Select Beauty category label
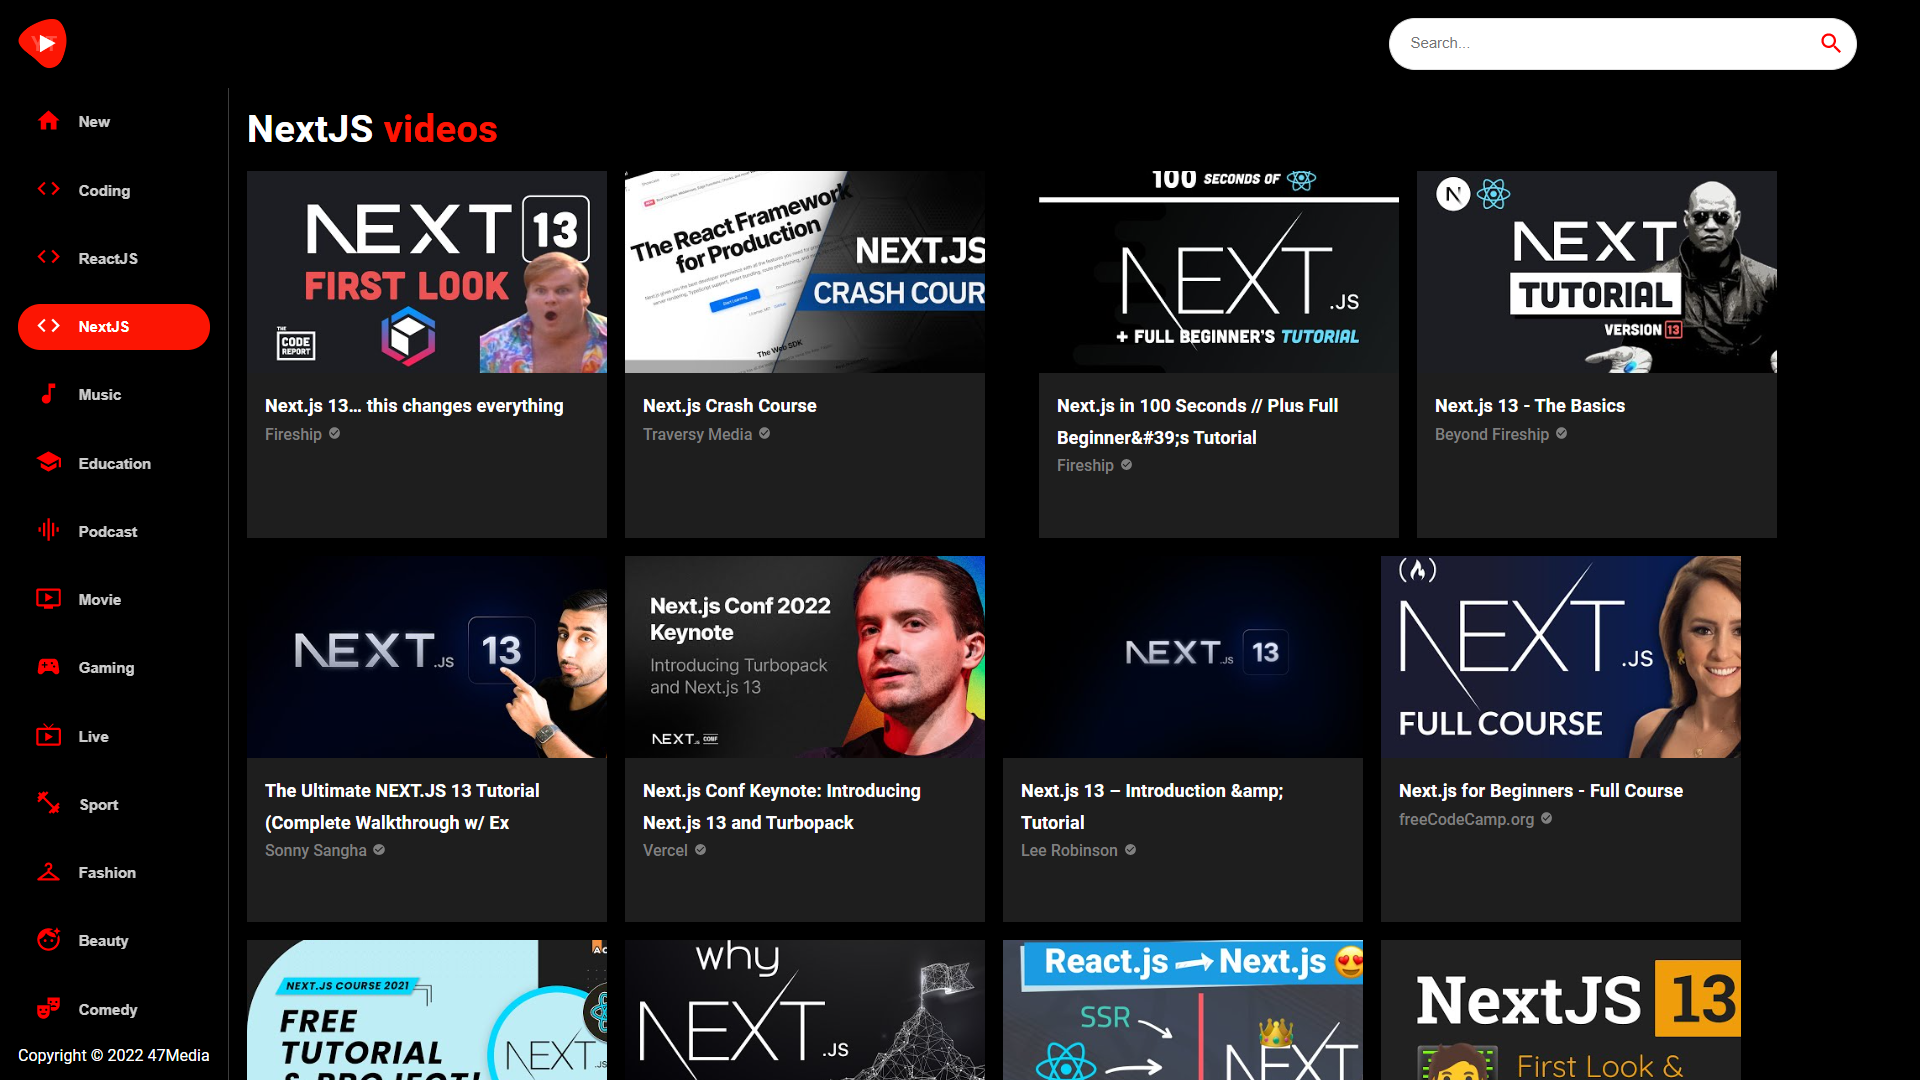 click(x=103, y=941)
